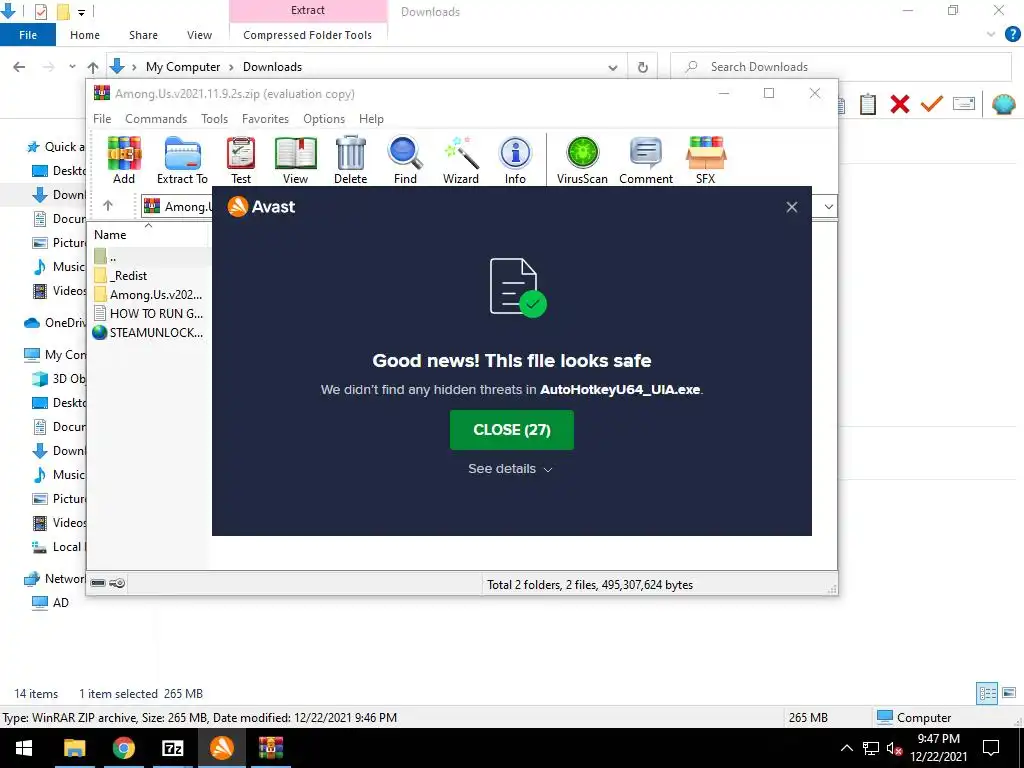Click AD computer in navigation pane
This screenshot has height=768, width=1024.
(51, 603)
